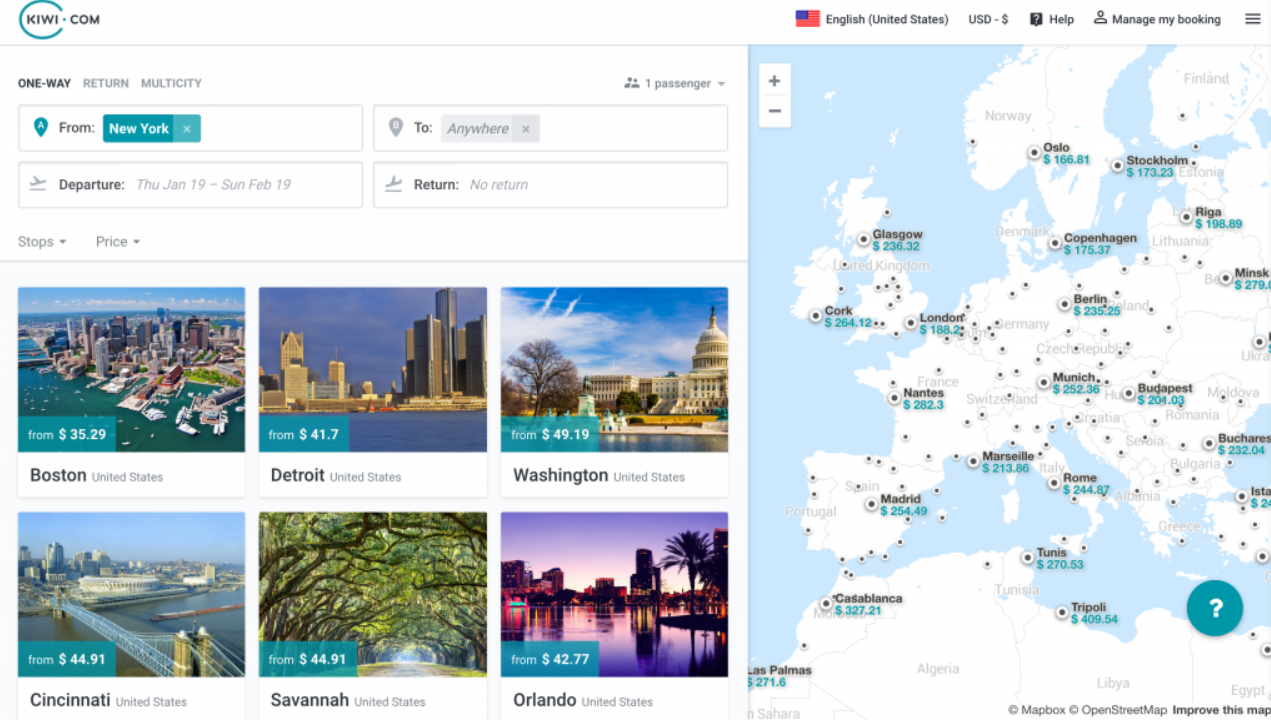Switch to the Return trip tab
Image resolution: width=1271 pixels, height=720 pixels.
click(x=106, y=83)
